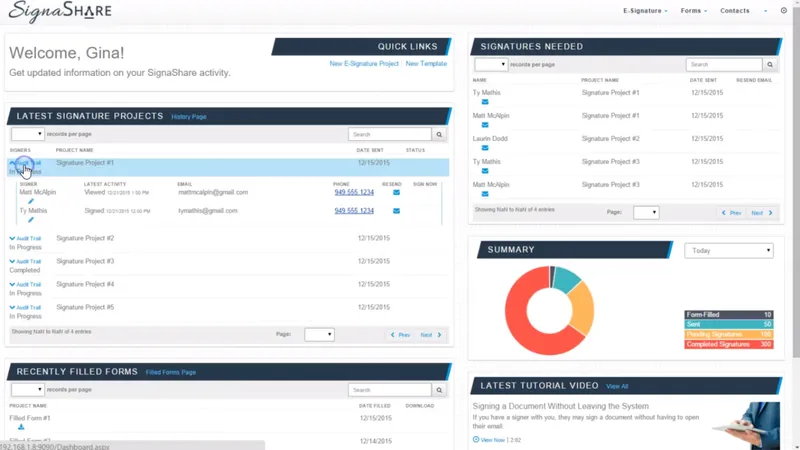The width and height of the screenshot is (800, 450).
Task: Open the E-Signature menu
Action: 645,11
